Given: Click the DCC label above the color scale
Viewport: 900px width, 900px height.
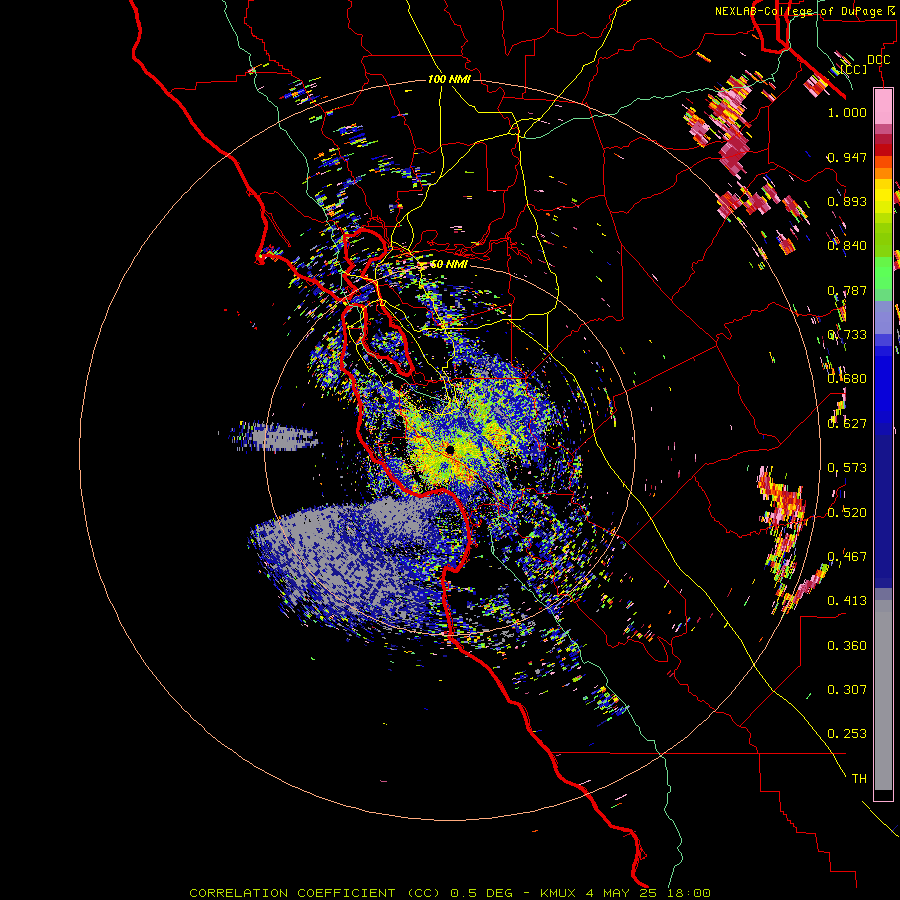Looking at the screenshot, I should point(878,60).
